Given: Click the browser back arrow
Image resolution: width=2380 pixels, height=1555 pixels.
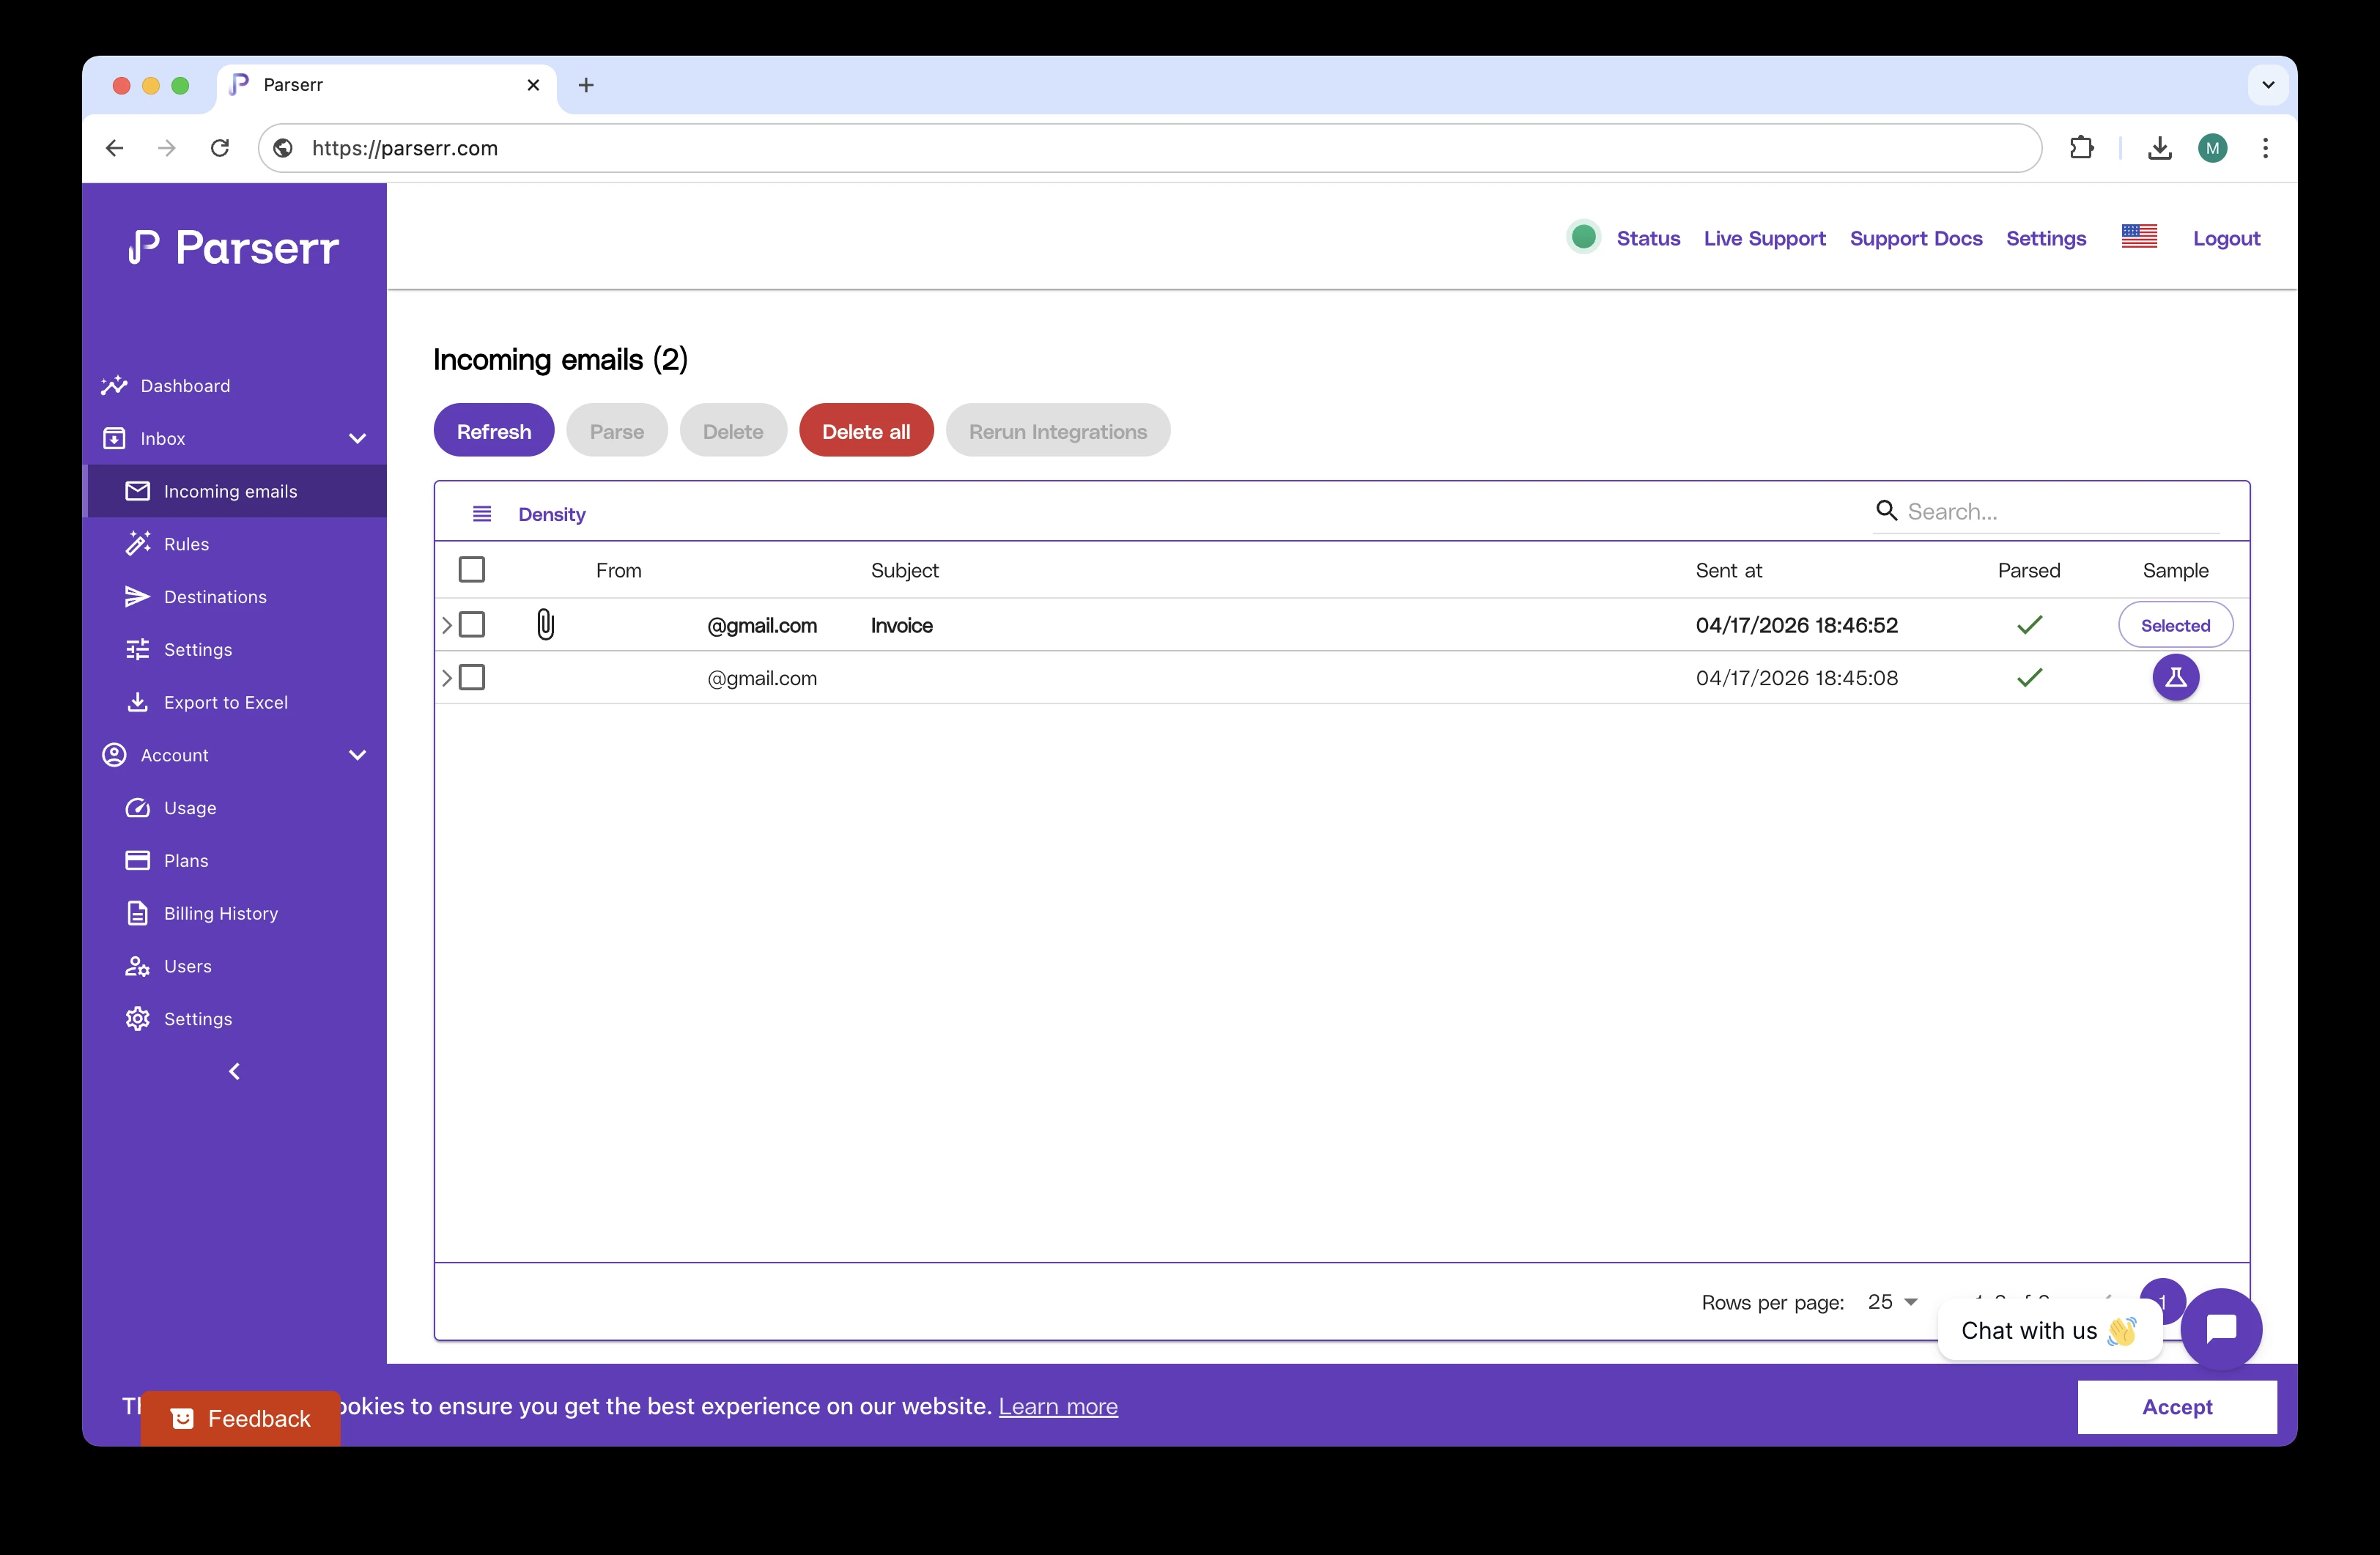Looking at the screenshot, I should [x=115, y=148].
